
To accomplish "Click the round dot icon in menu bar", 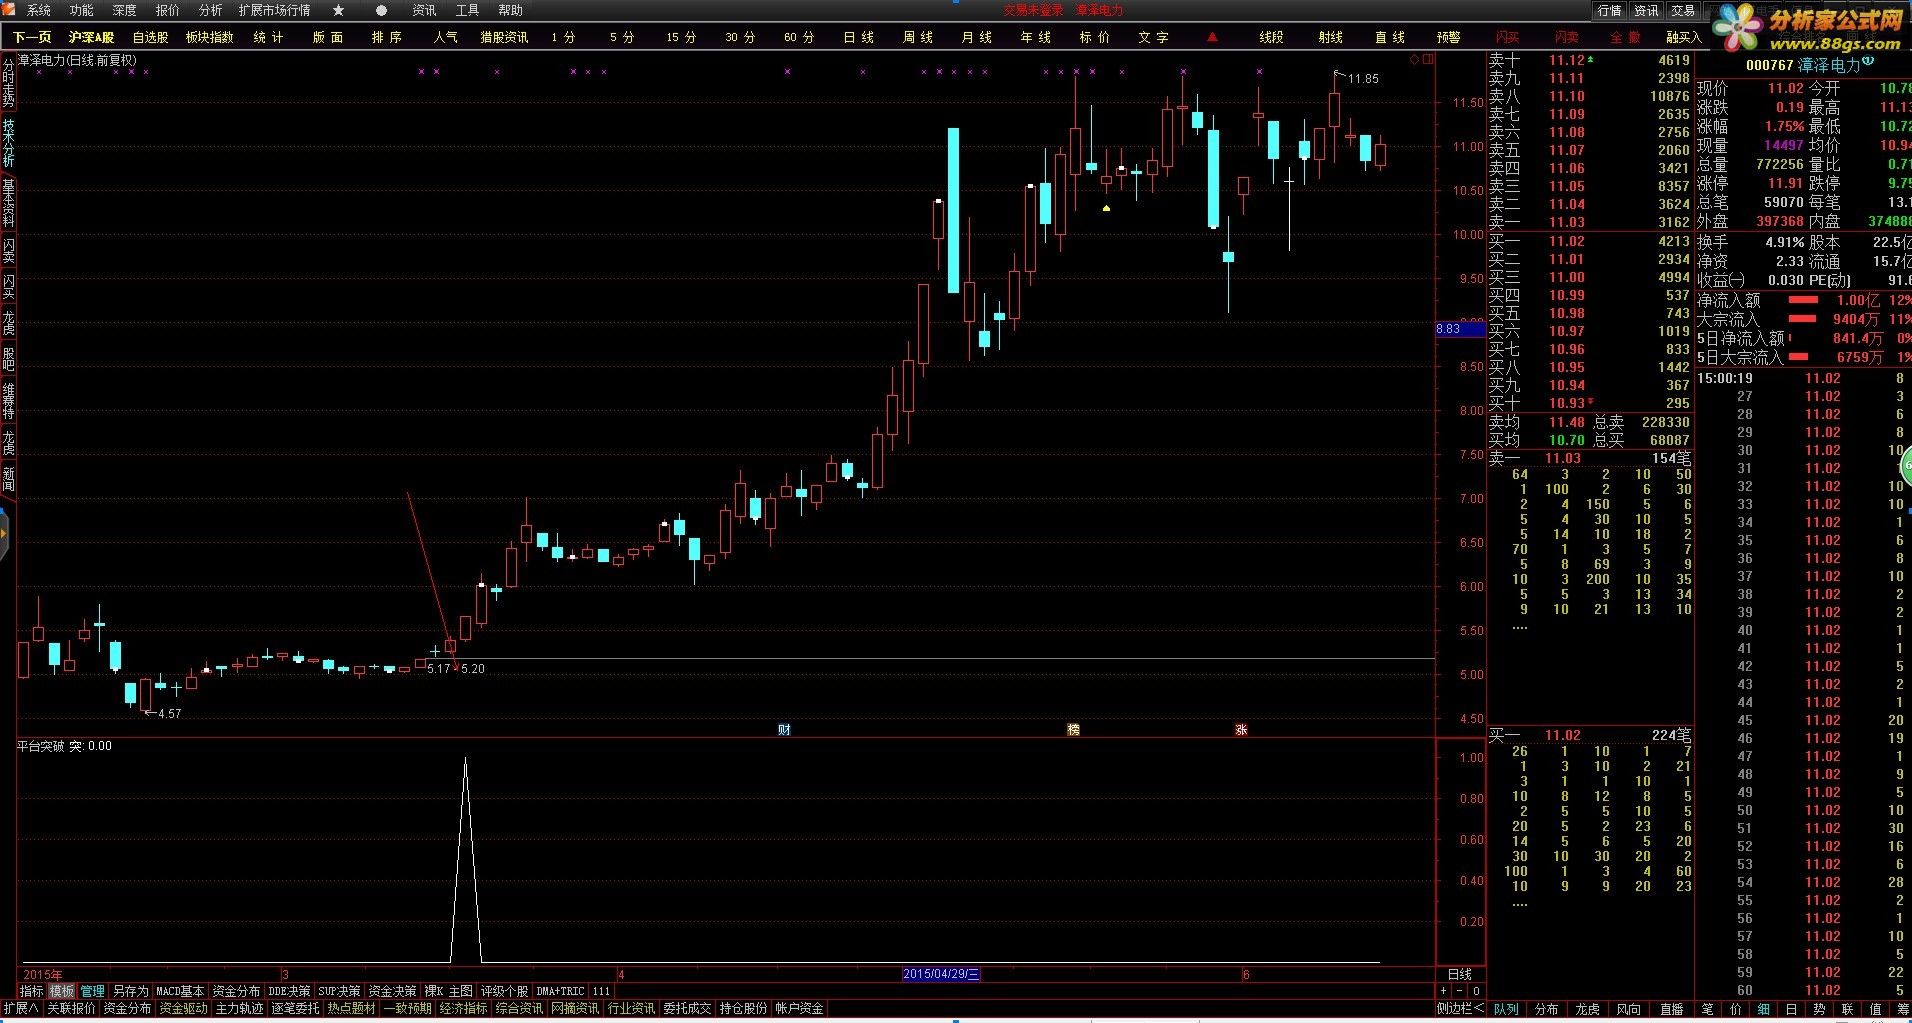I will [x=381, y=10].
